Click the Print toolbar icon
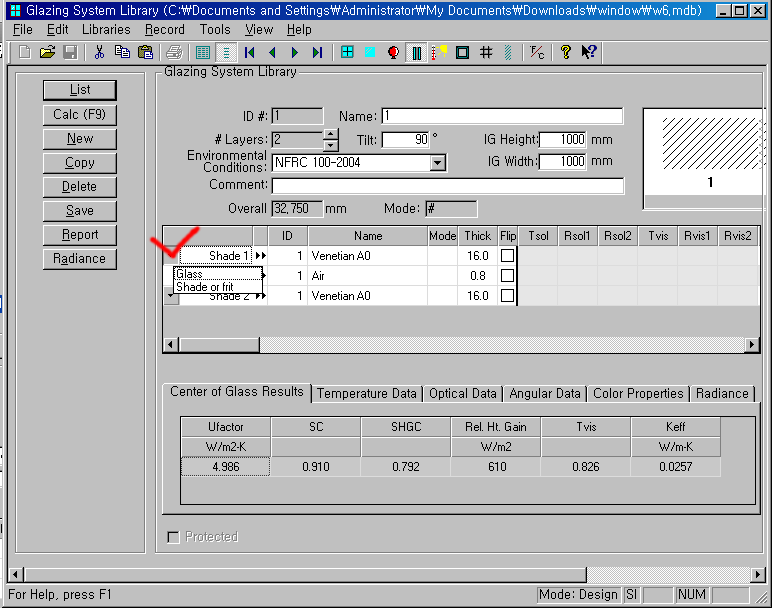772x608 pixels. click(174, 52)
